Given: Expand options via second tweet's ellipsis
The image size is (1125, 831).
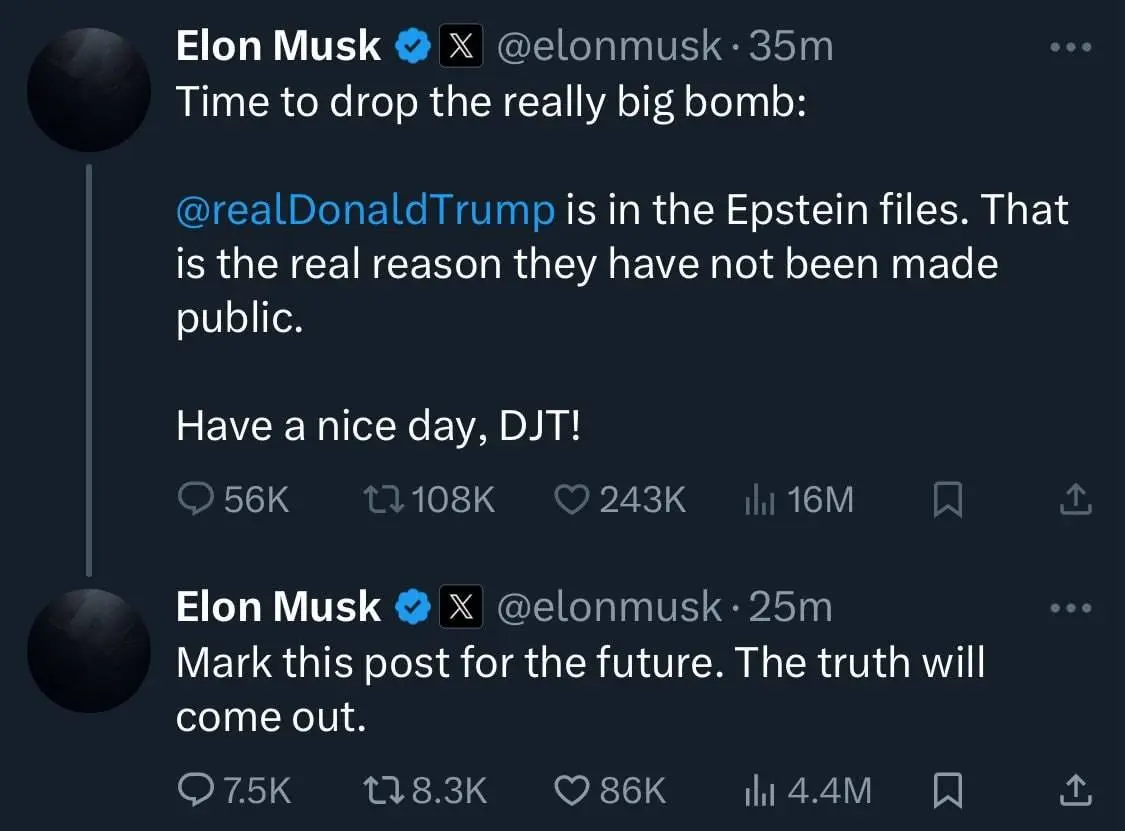Looking at the screenshot, I should point(1070,606).
